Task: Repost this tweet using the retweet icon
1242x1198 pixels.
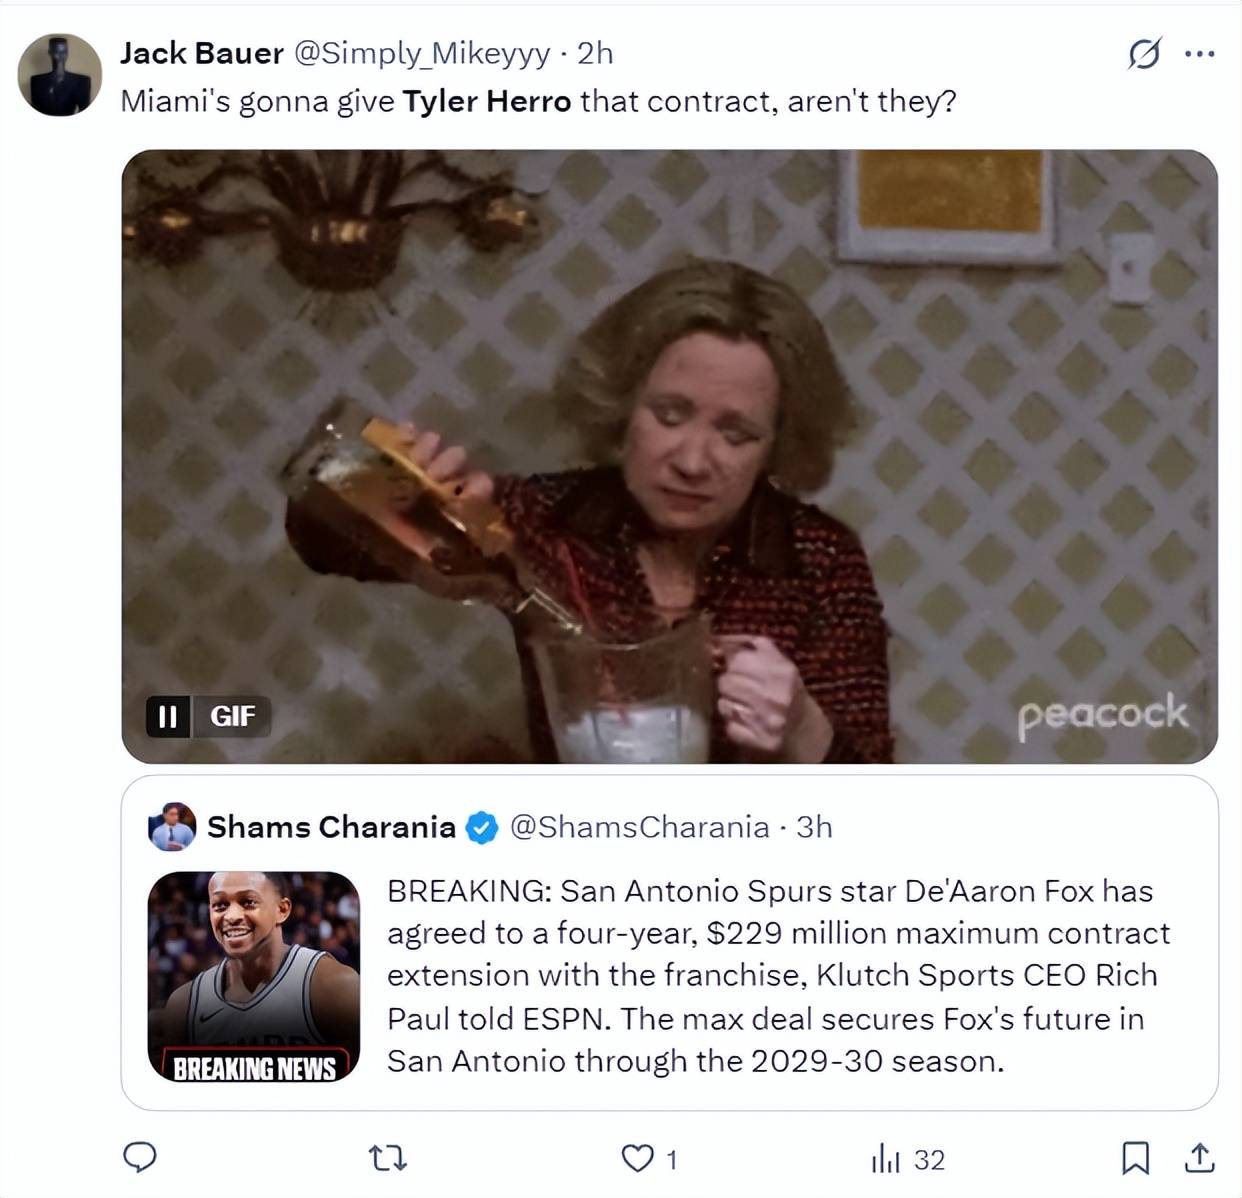Action: tap(387, 1158)
